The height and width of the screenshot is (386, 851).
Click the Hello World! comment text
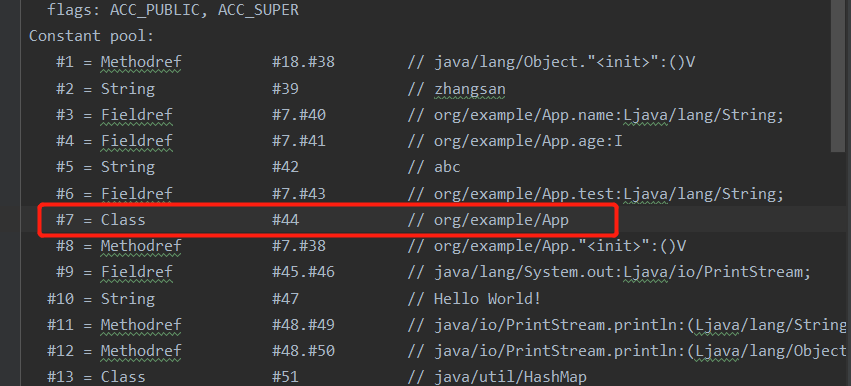[x=487, y=299]
